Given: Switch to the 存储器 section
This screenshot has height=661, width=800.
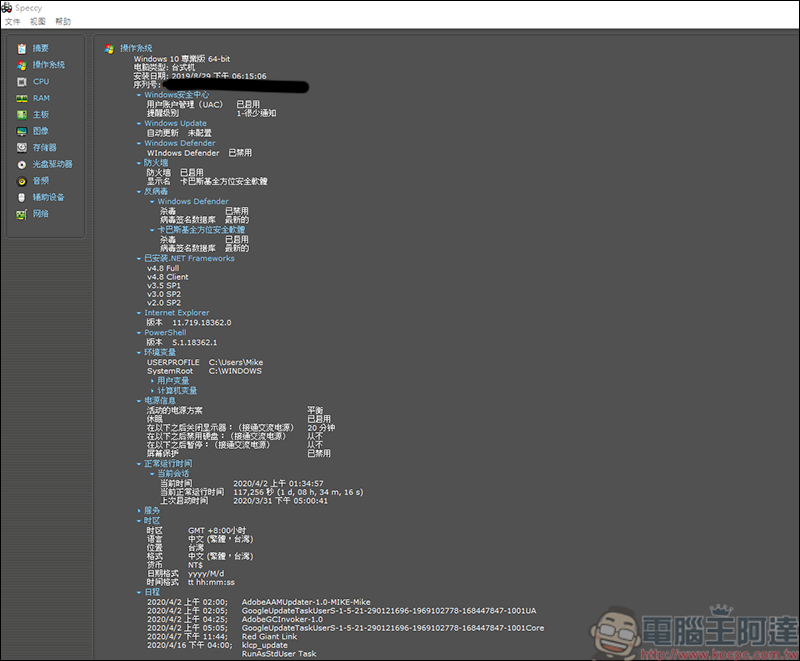Looking at the screenshot, I should point(45,148).
